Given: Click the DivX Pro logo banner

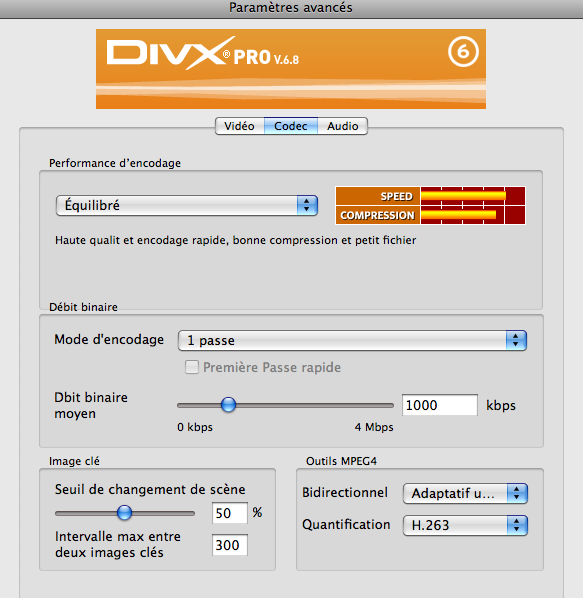Looking at the screenshot, I should (291, 69).
